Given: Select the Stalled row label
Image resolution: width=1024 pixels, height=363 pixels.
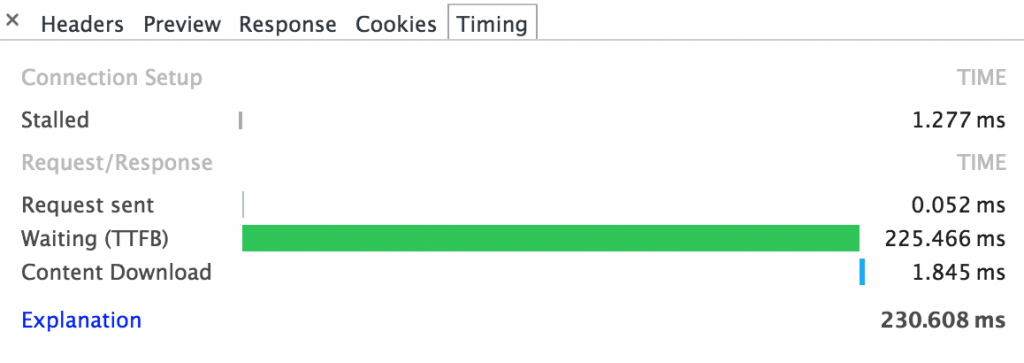Looking at the screenshot, I should click(x=56, y=120).
